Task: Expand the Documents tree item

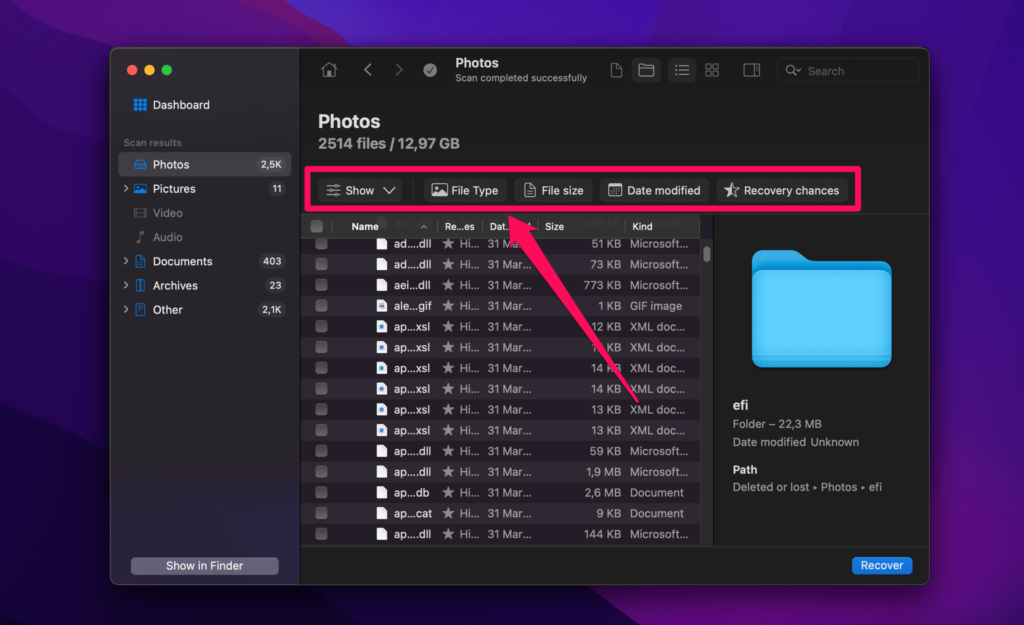Action: click(x=126, y=261)
